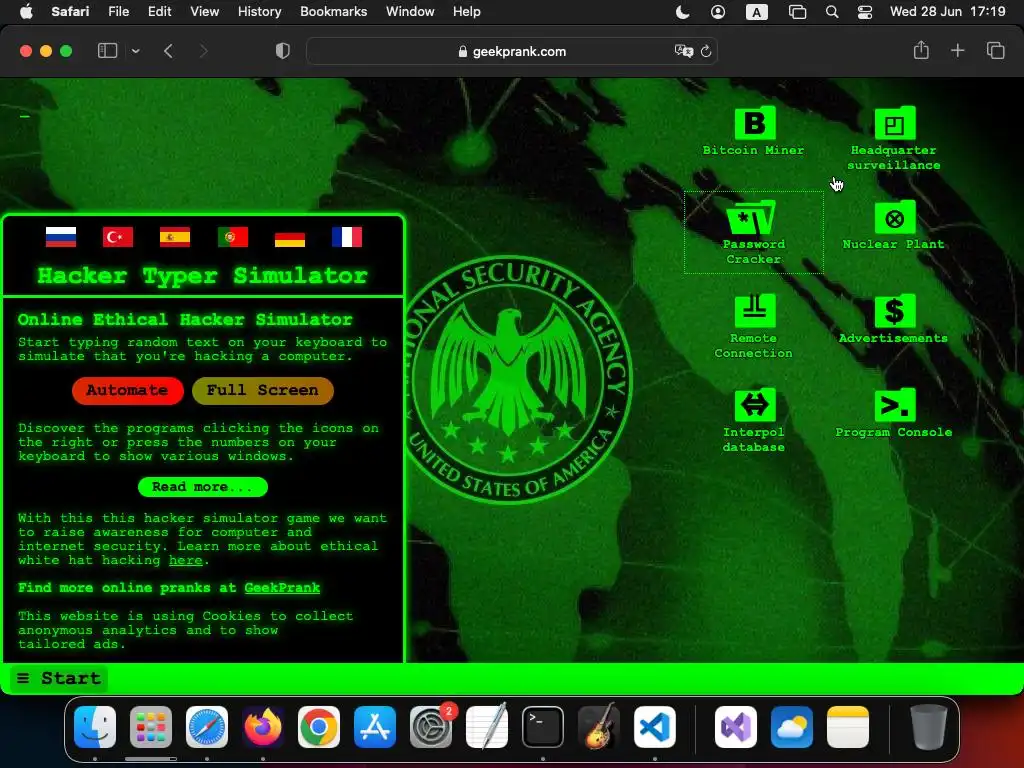This screenshot has height=768, width=1024.
Task: Click the date and time in menu bar
Action: (948, 11)
